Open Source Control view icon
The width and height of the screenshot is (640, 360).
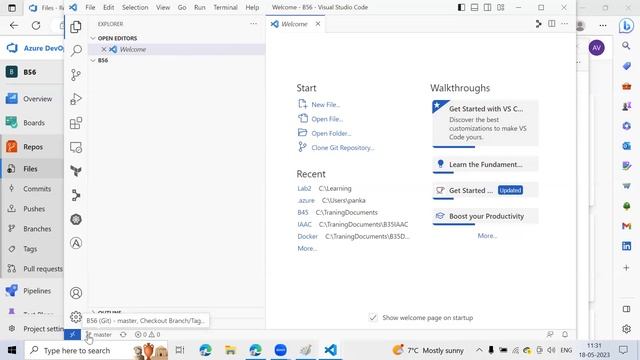76,75
